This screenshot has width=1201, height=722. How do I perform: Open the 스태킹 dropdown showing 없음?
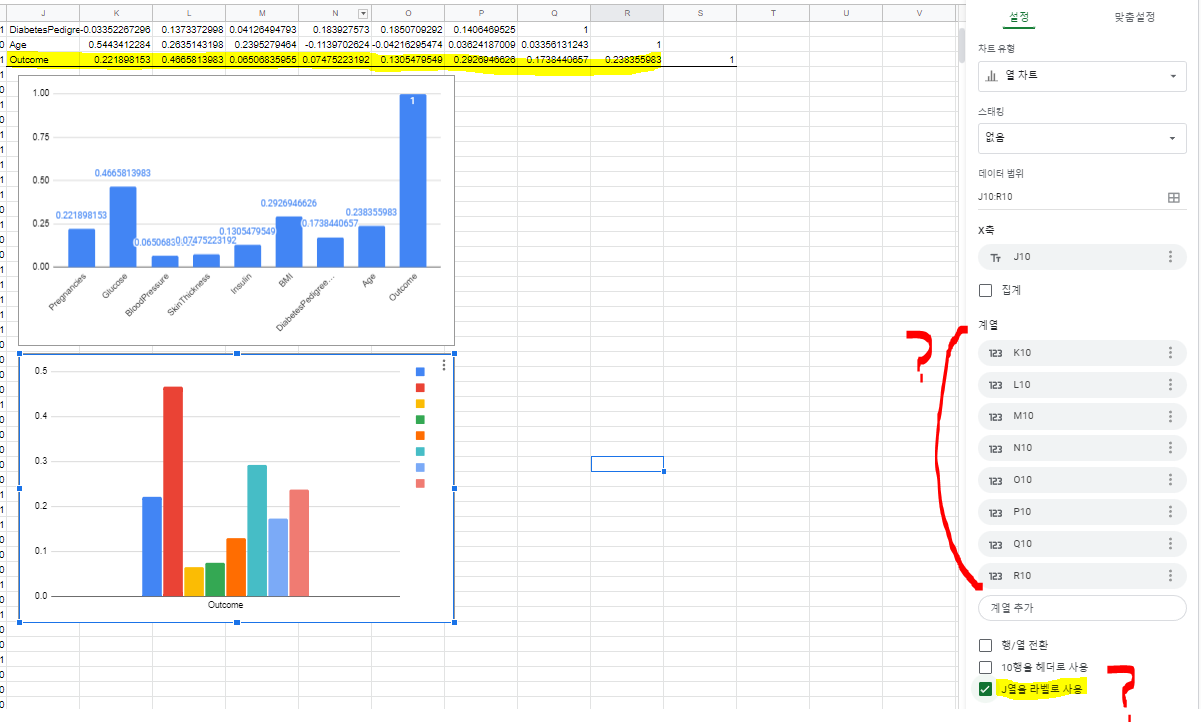(x=1082, y=138)
